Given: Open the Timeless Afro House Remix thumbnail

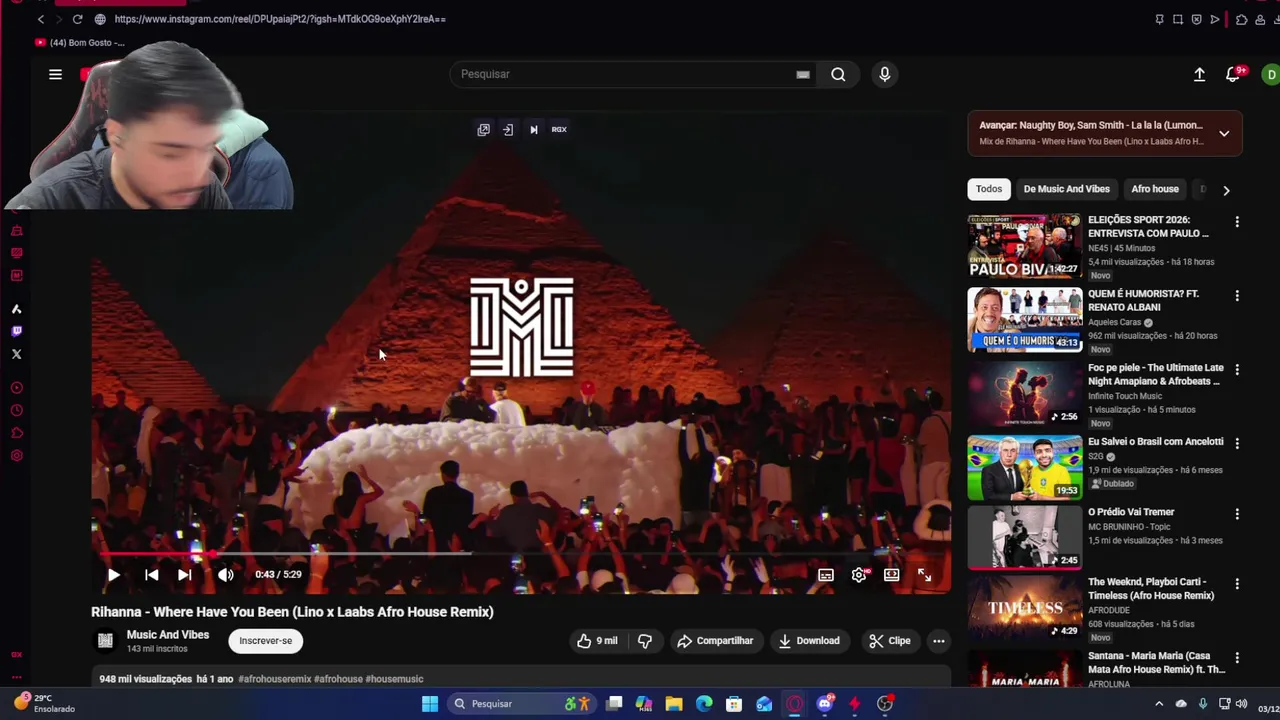Looking at the screenshot, I should pos(1024,608).
